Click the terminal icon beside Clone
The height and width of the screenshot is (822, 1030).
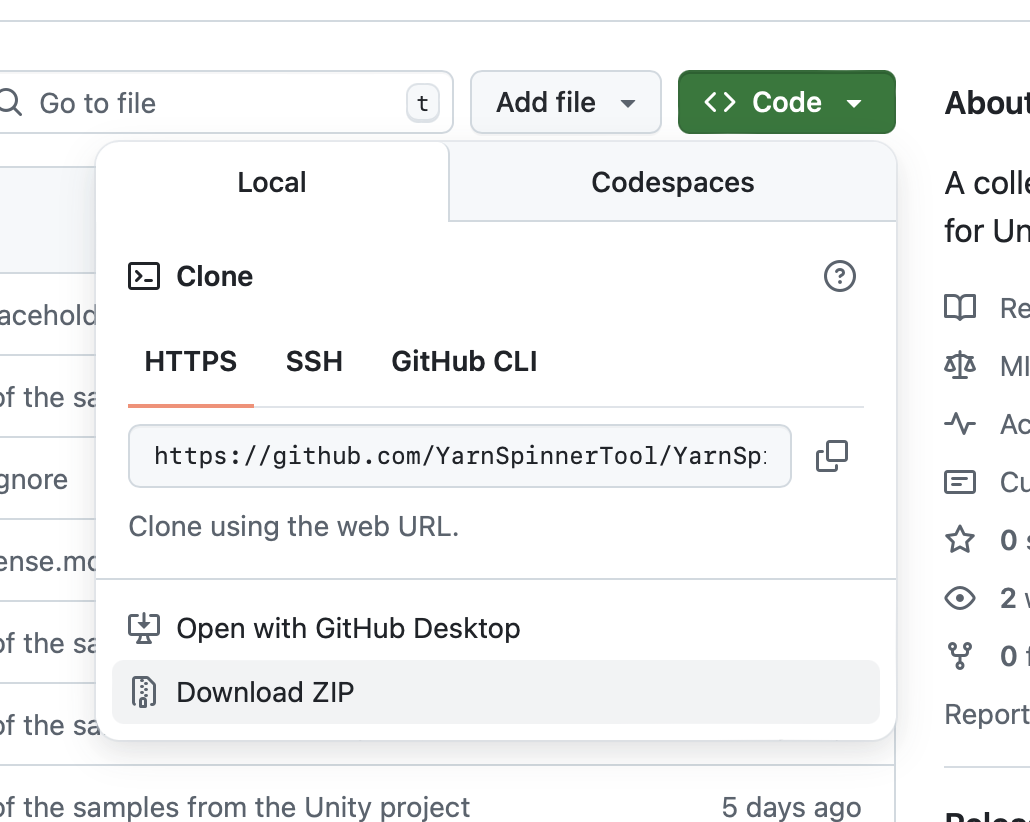coord(144,276)
